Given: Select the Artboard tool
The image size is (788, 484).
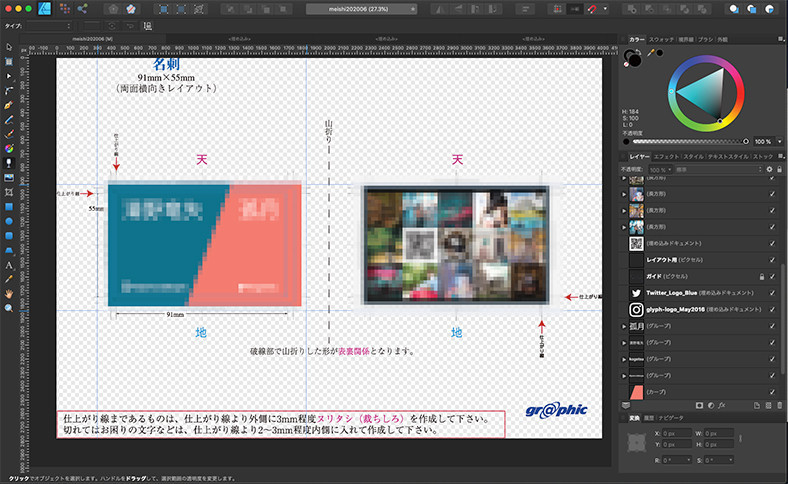Looking at the screenshot, I should [x=9, y=61].
